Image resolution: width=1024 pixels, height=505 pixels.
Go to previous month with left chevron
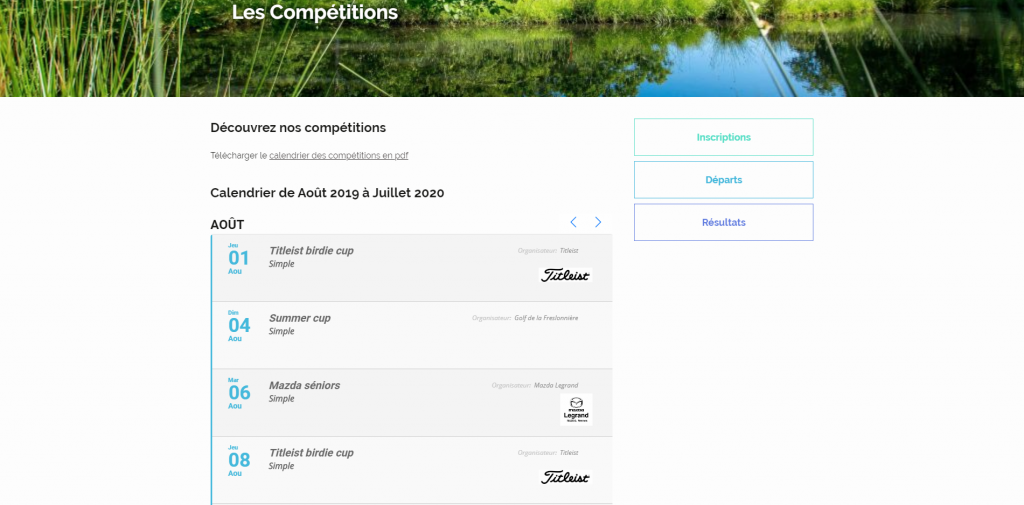click(x=573, y=222)
